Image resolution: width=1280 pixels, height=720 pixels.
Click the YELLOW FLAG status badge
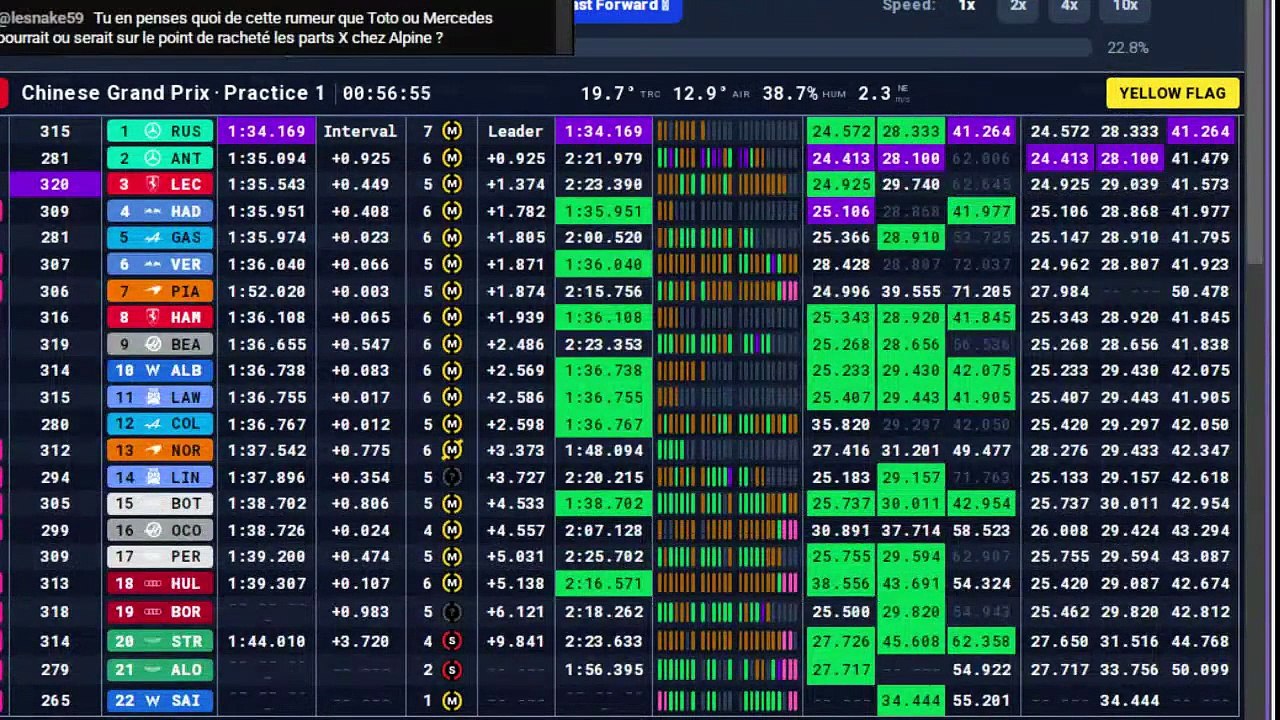(x=1172, y=93)
